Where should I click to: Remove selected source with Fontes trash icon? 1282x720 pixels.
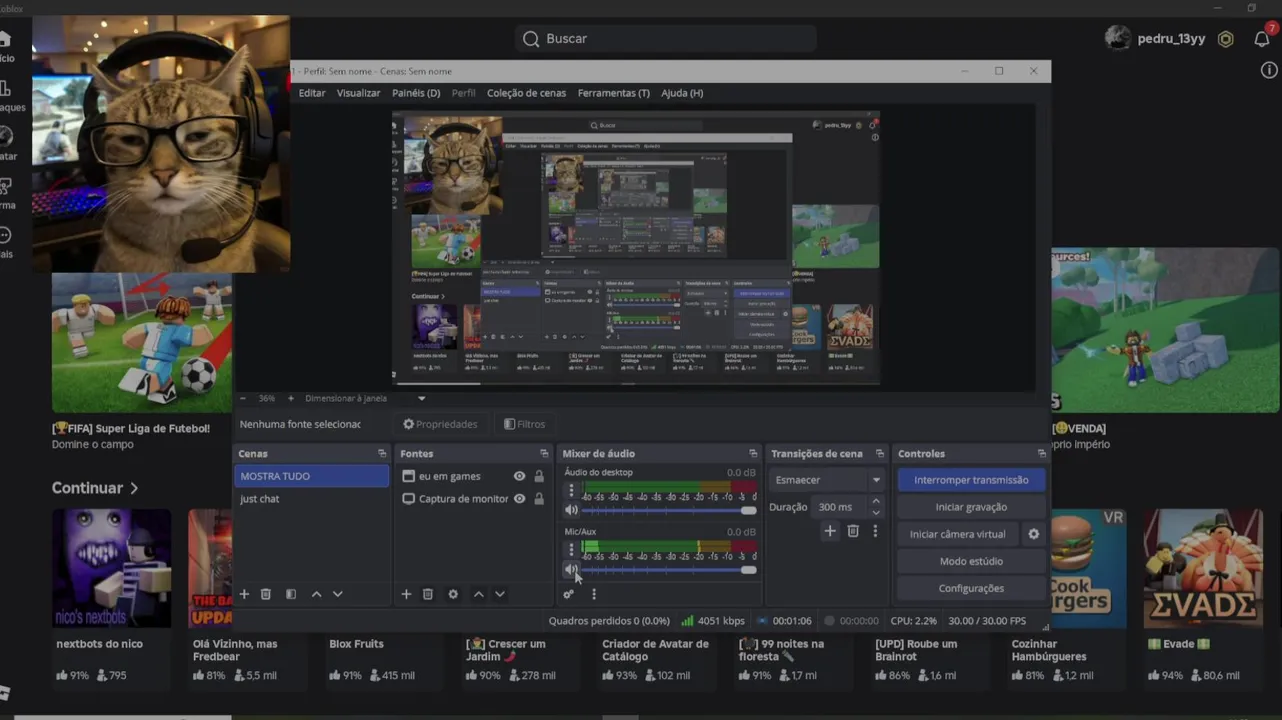click(x=428, y=594)
